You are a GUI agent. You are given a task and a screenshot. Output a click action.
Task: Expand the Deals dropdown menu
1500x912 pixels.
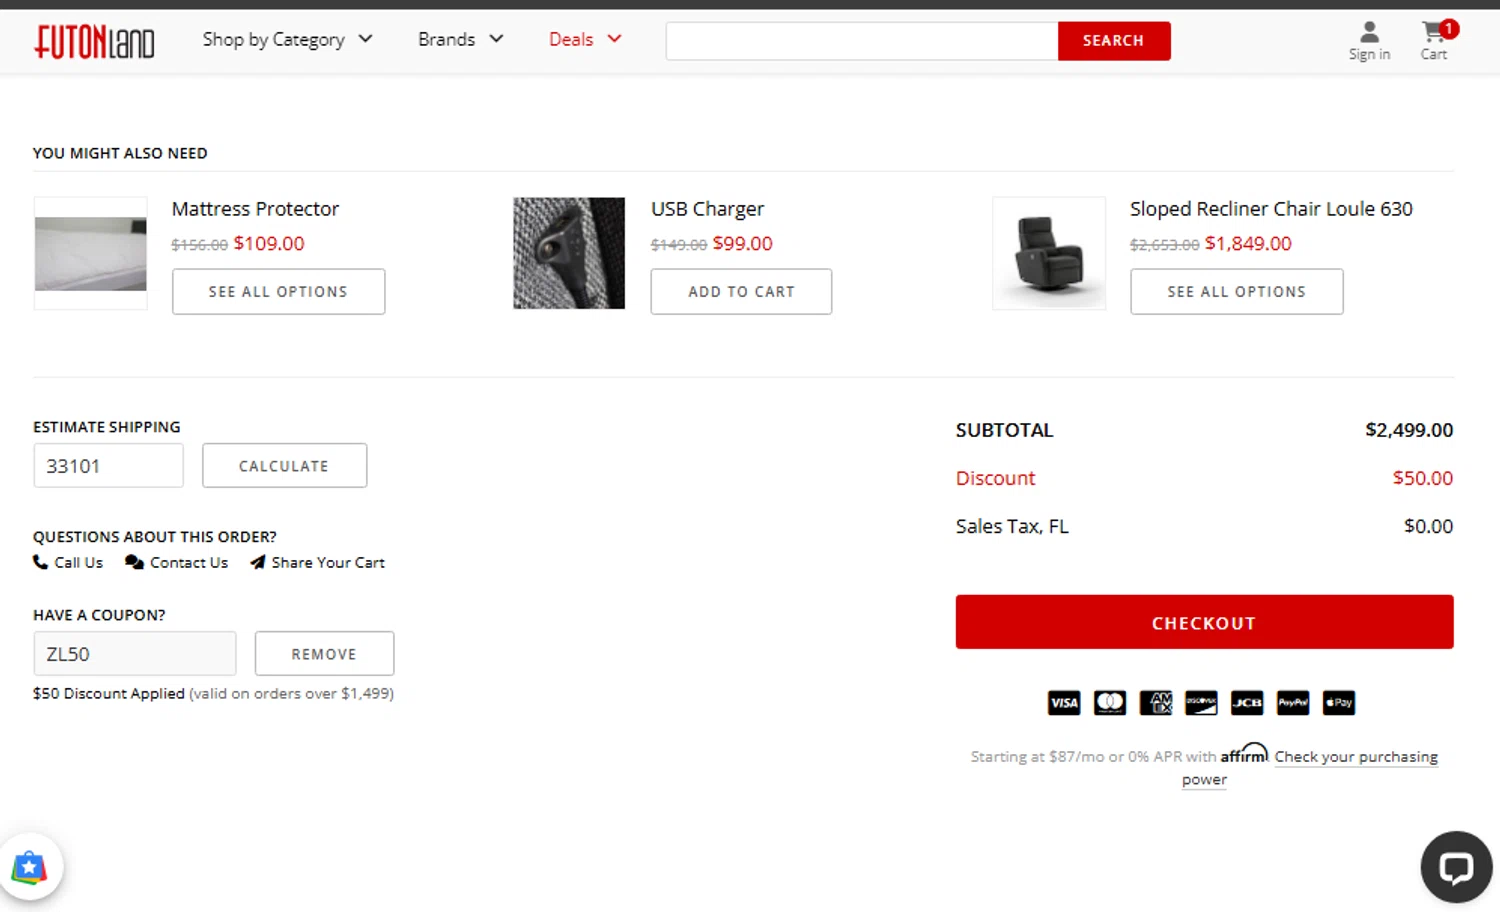click(x=585, y=39)
